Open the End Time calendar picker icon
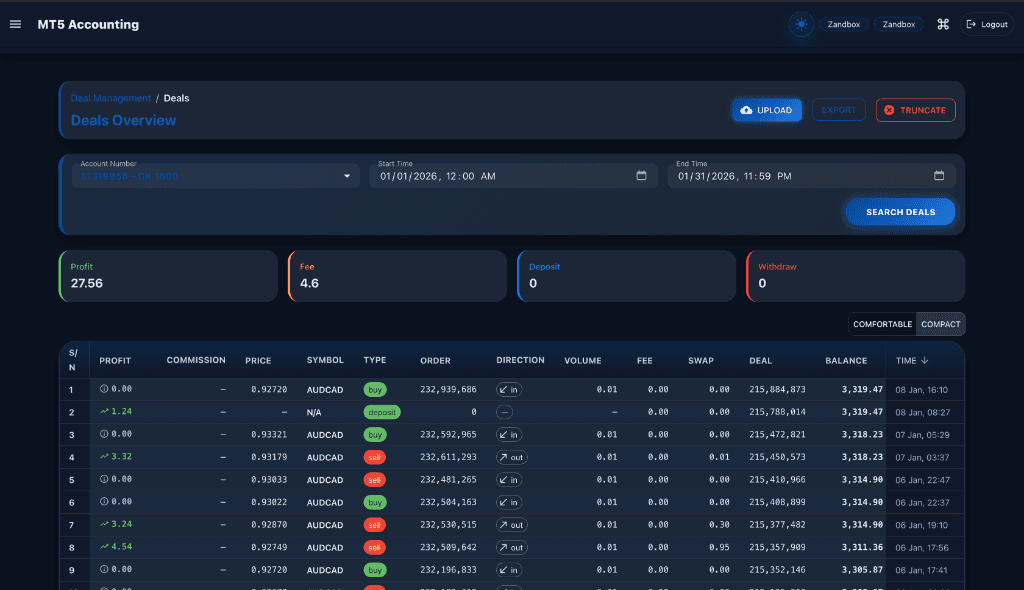The height and width of the screenshot is (590, 1024). (938, 176)
